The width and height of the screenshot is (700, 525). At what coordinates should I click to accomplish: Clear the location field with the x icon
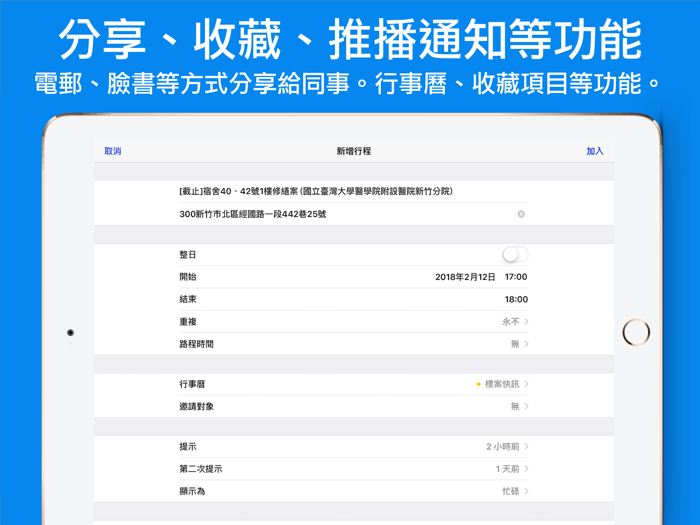click(x=521, y=214)
